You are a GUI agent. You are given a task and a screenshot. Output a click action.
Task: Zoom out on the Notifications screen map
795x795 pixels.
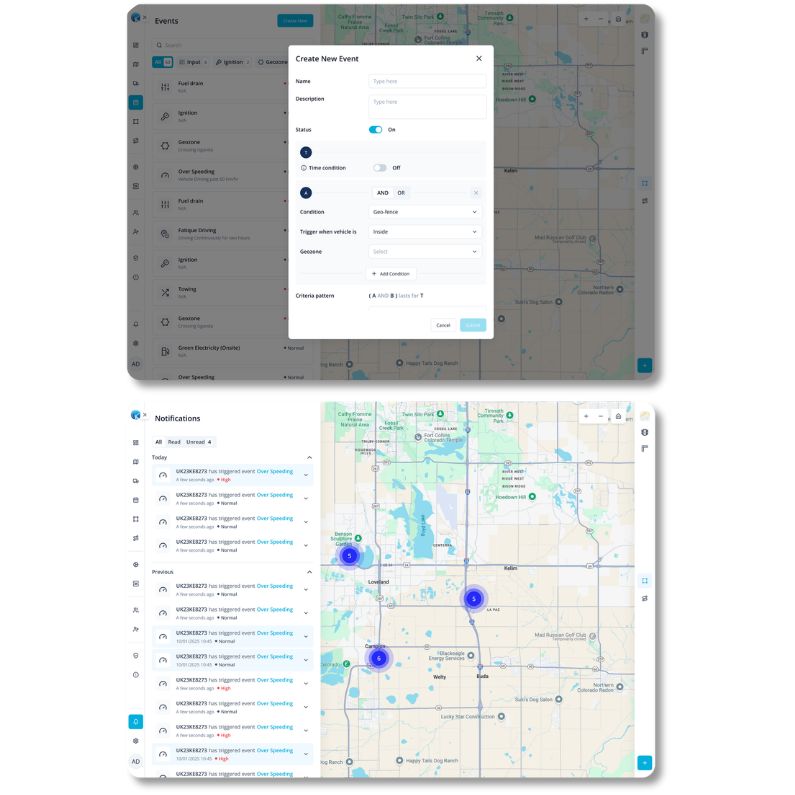click(601, 416)
